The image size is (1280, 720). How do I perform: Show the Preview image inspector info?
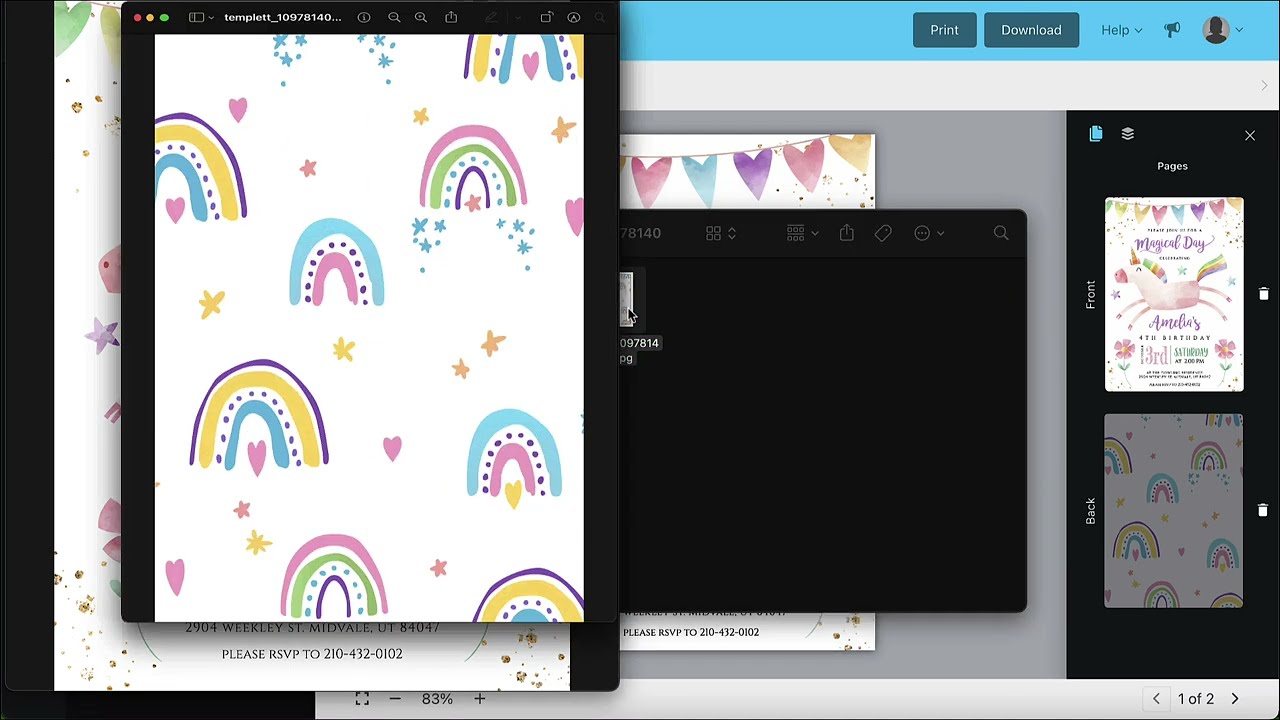click(364, 18)
